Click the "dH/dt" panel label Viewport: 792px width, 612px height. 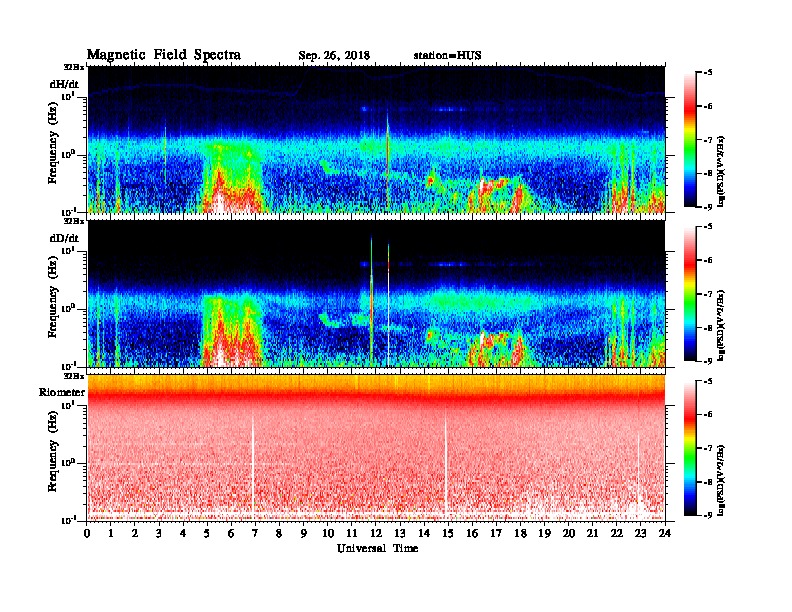(x=64, y=84)
